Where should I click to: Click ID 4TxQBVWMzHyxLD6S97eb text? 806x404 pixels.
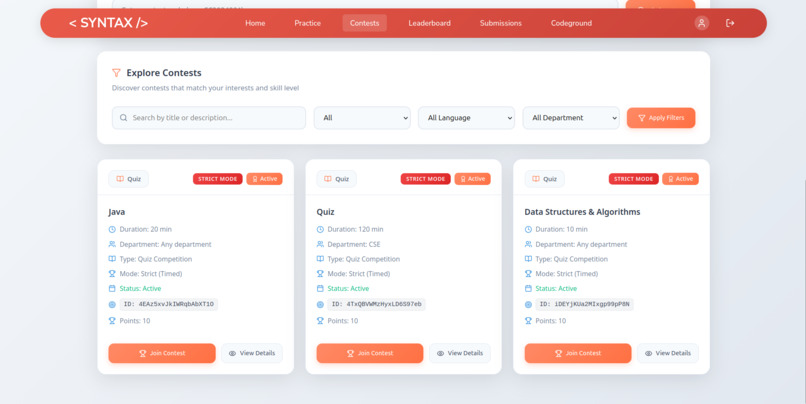tap(376, 304)
